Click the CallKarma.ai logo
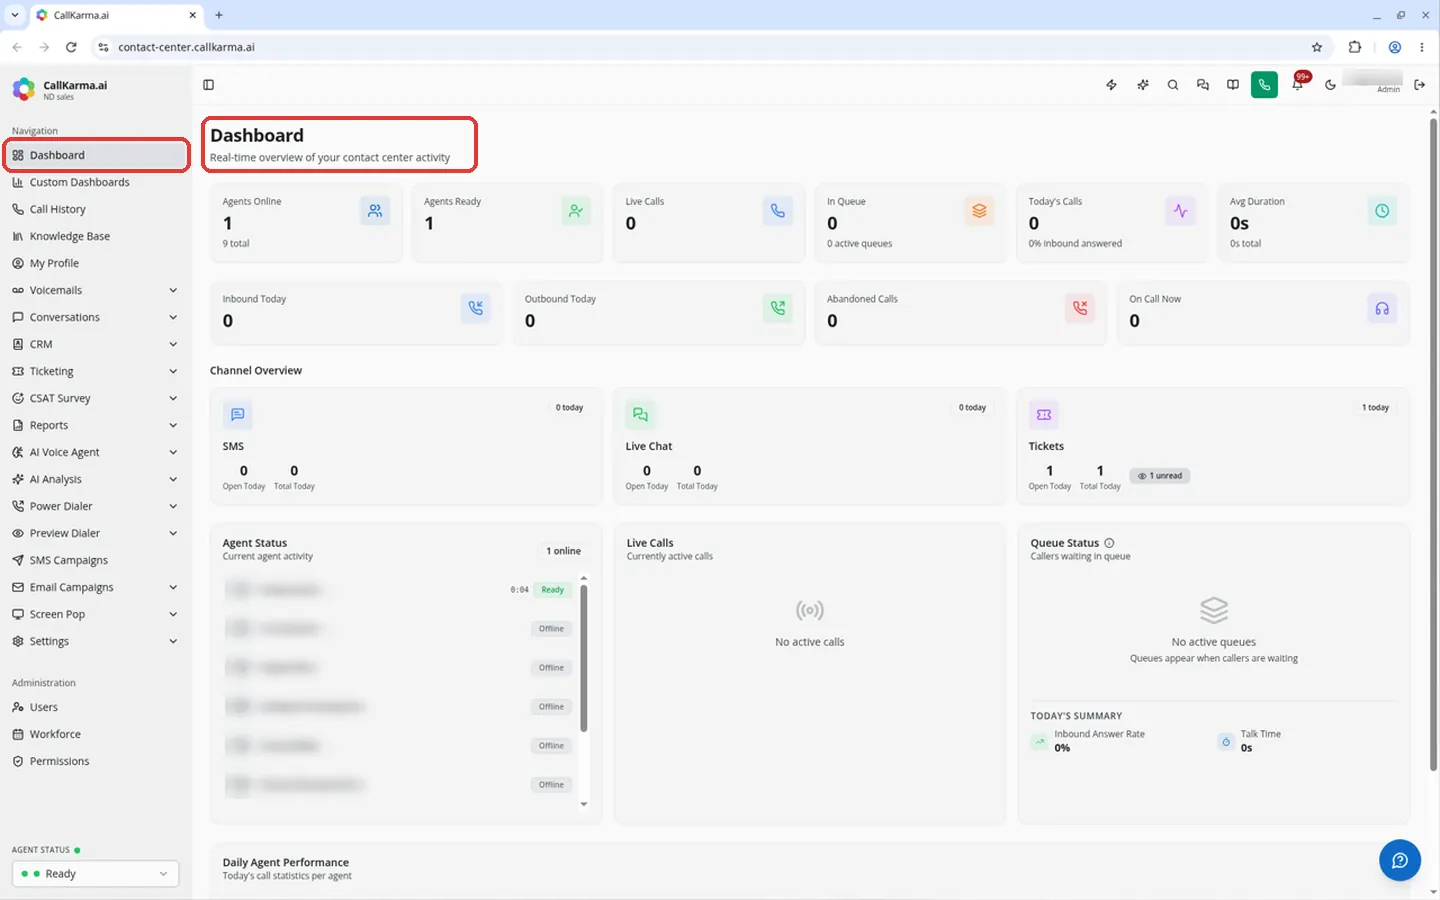1440x900 pixels. click(x=23, y=89)
